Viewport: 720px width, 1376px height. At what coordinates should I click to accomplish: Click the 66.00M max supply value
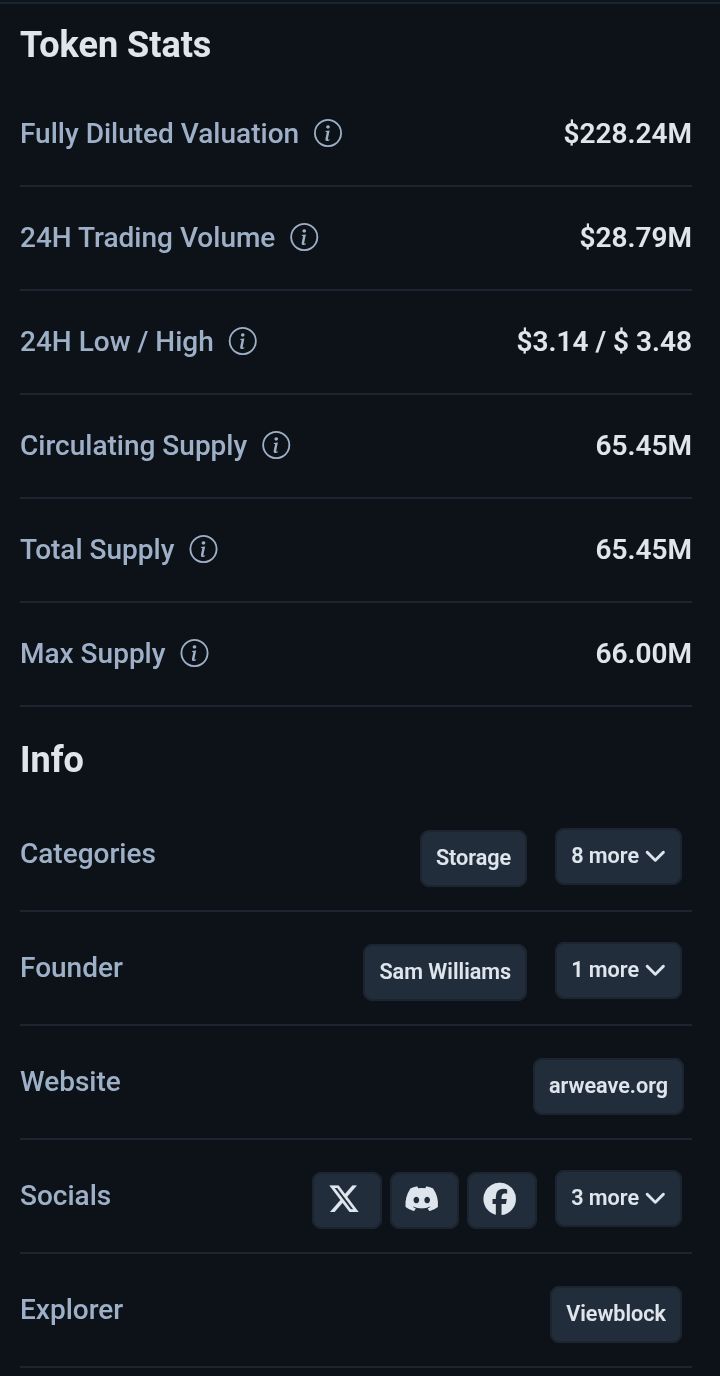[x=643, y=653]
